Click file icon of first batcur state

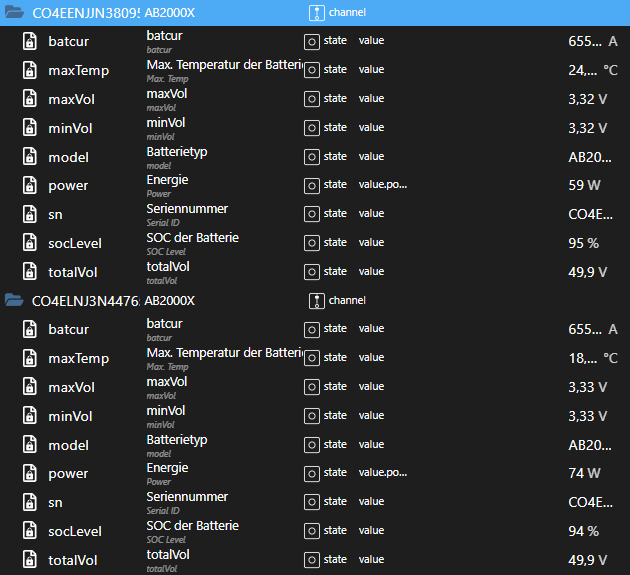point(30,41)
